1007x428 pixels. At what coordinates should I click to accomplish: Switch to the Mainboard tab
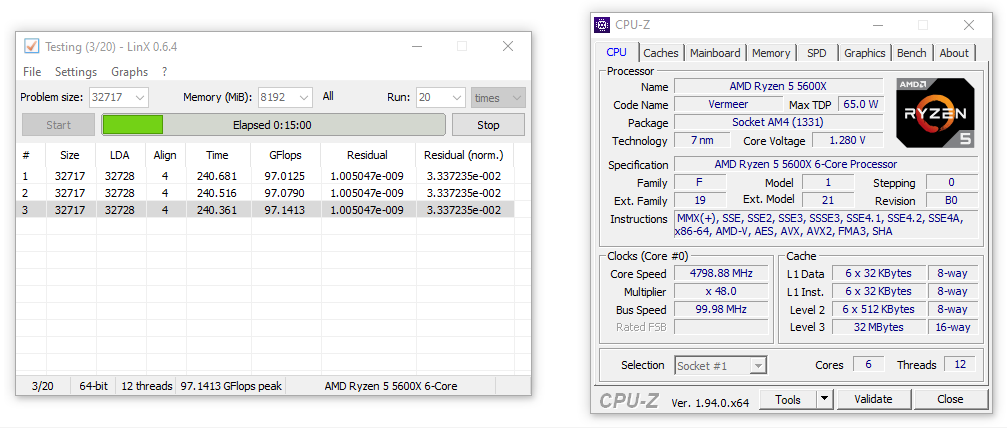[715, 53]
